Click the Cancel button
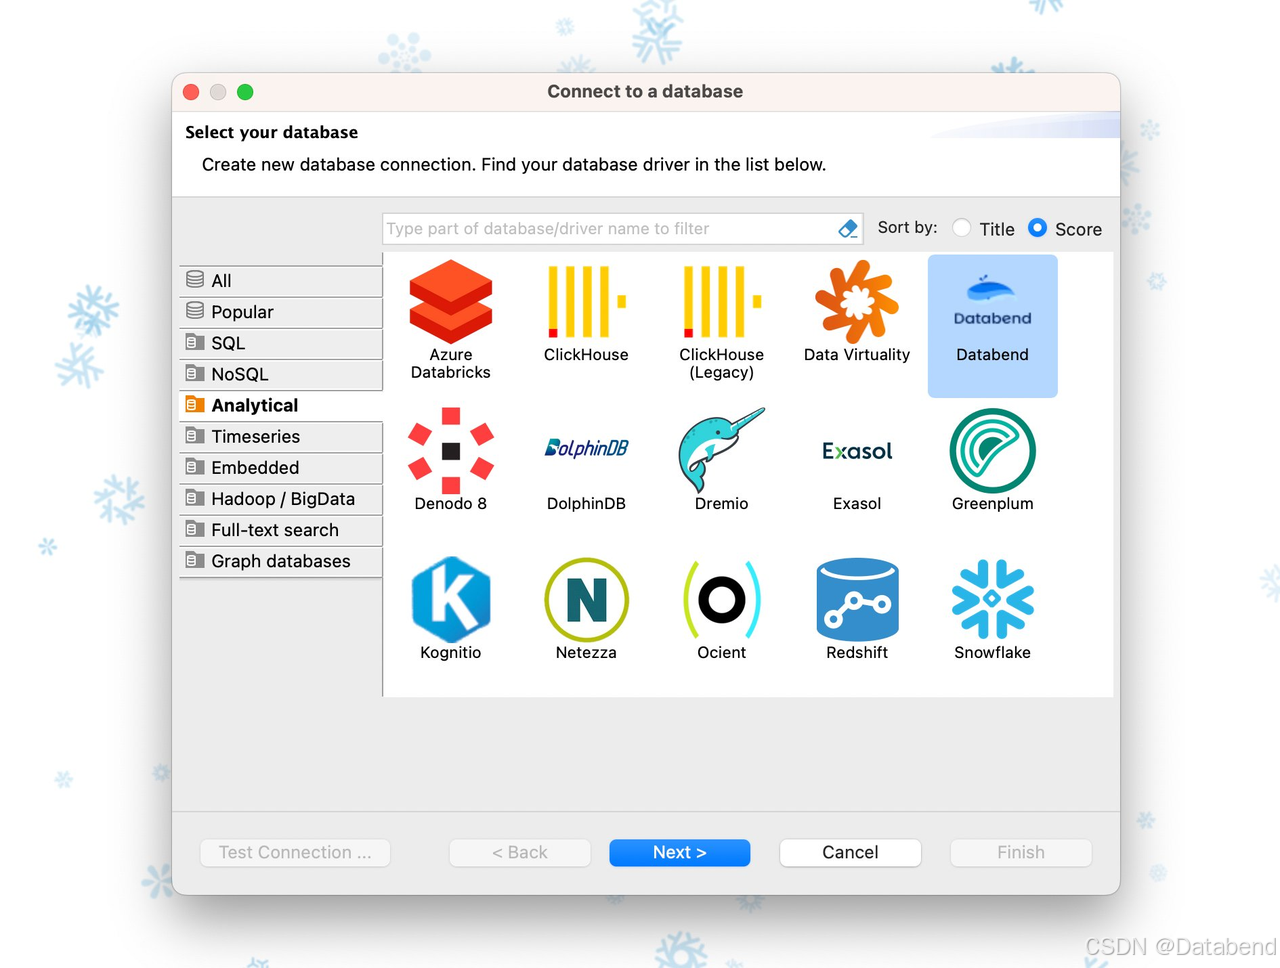 click(x=850, y=852)
